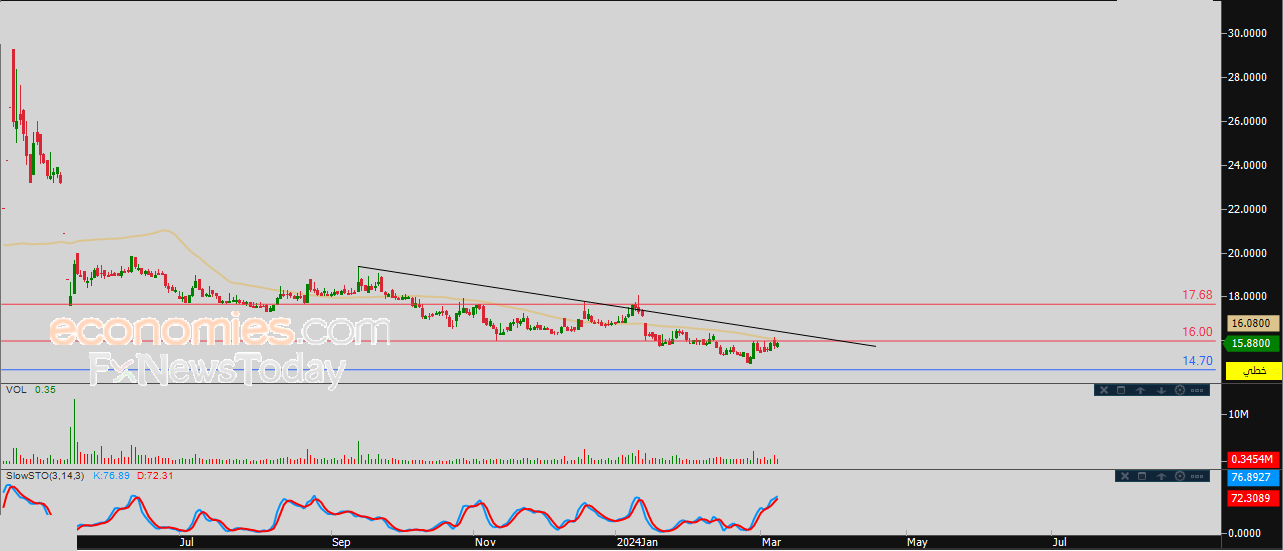
Task: Select the VOL indicator label
Action: 16,389
